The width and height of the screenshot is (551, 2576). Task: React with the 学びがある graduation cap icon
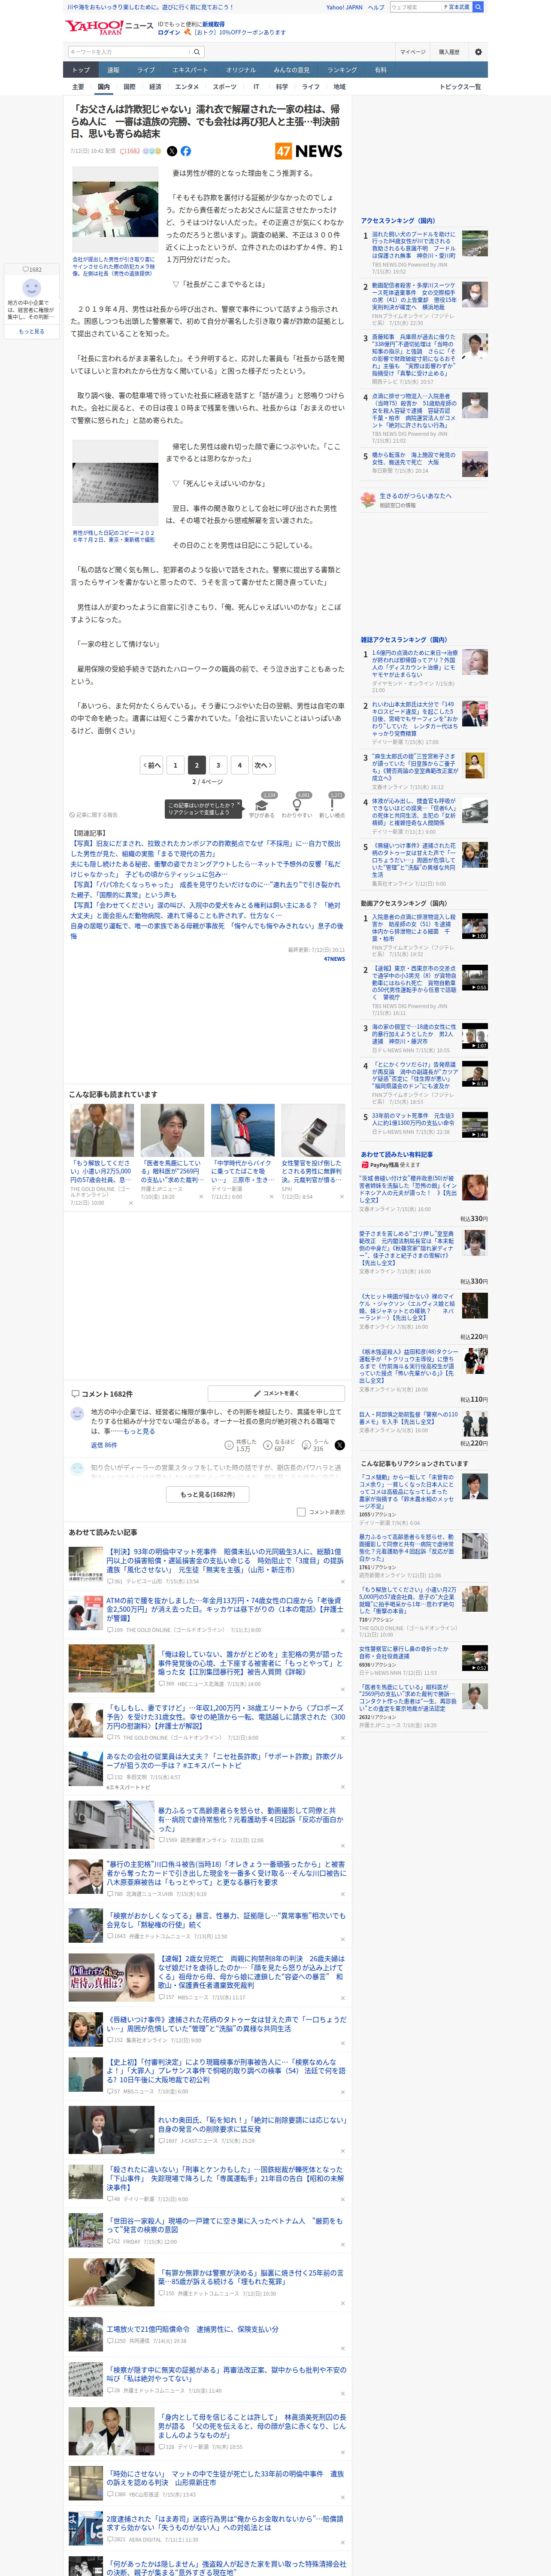pos(262,806)
